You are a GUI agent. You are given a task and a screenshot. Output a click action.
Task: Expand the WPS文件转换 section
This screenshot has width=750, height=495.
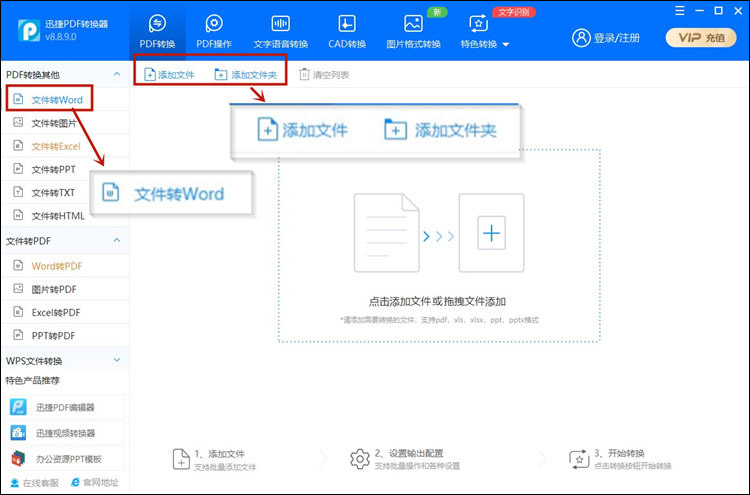point(117,360)
